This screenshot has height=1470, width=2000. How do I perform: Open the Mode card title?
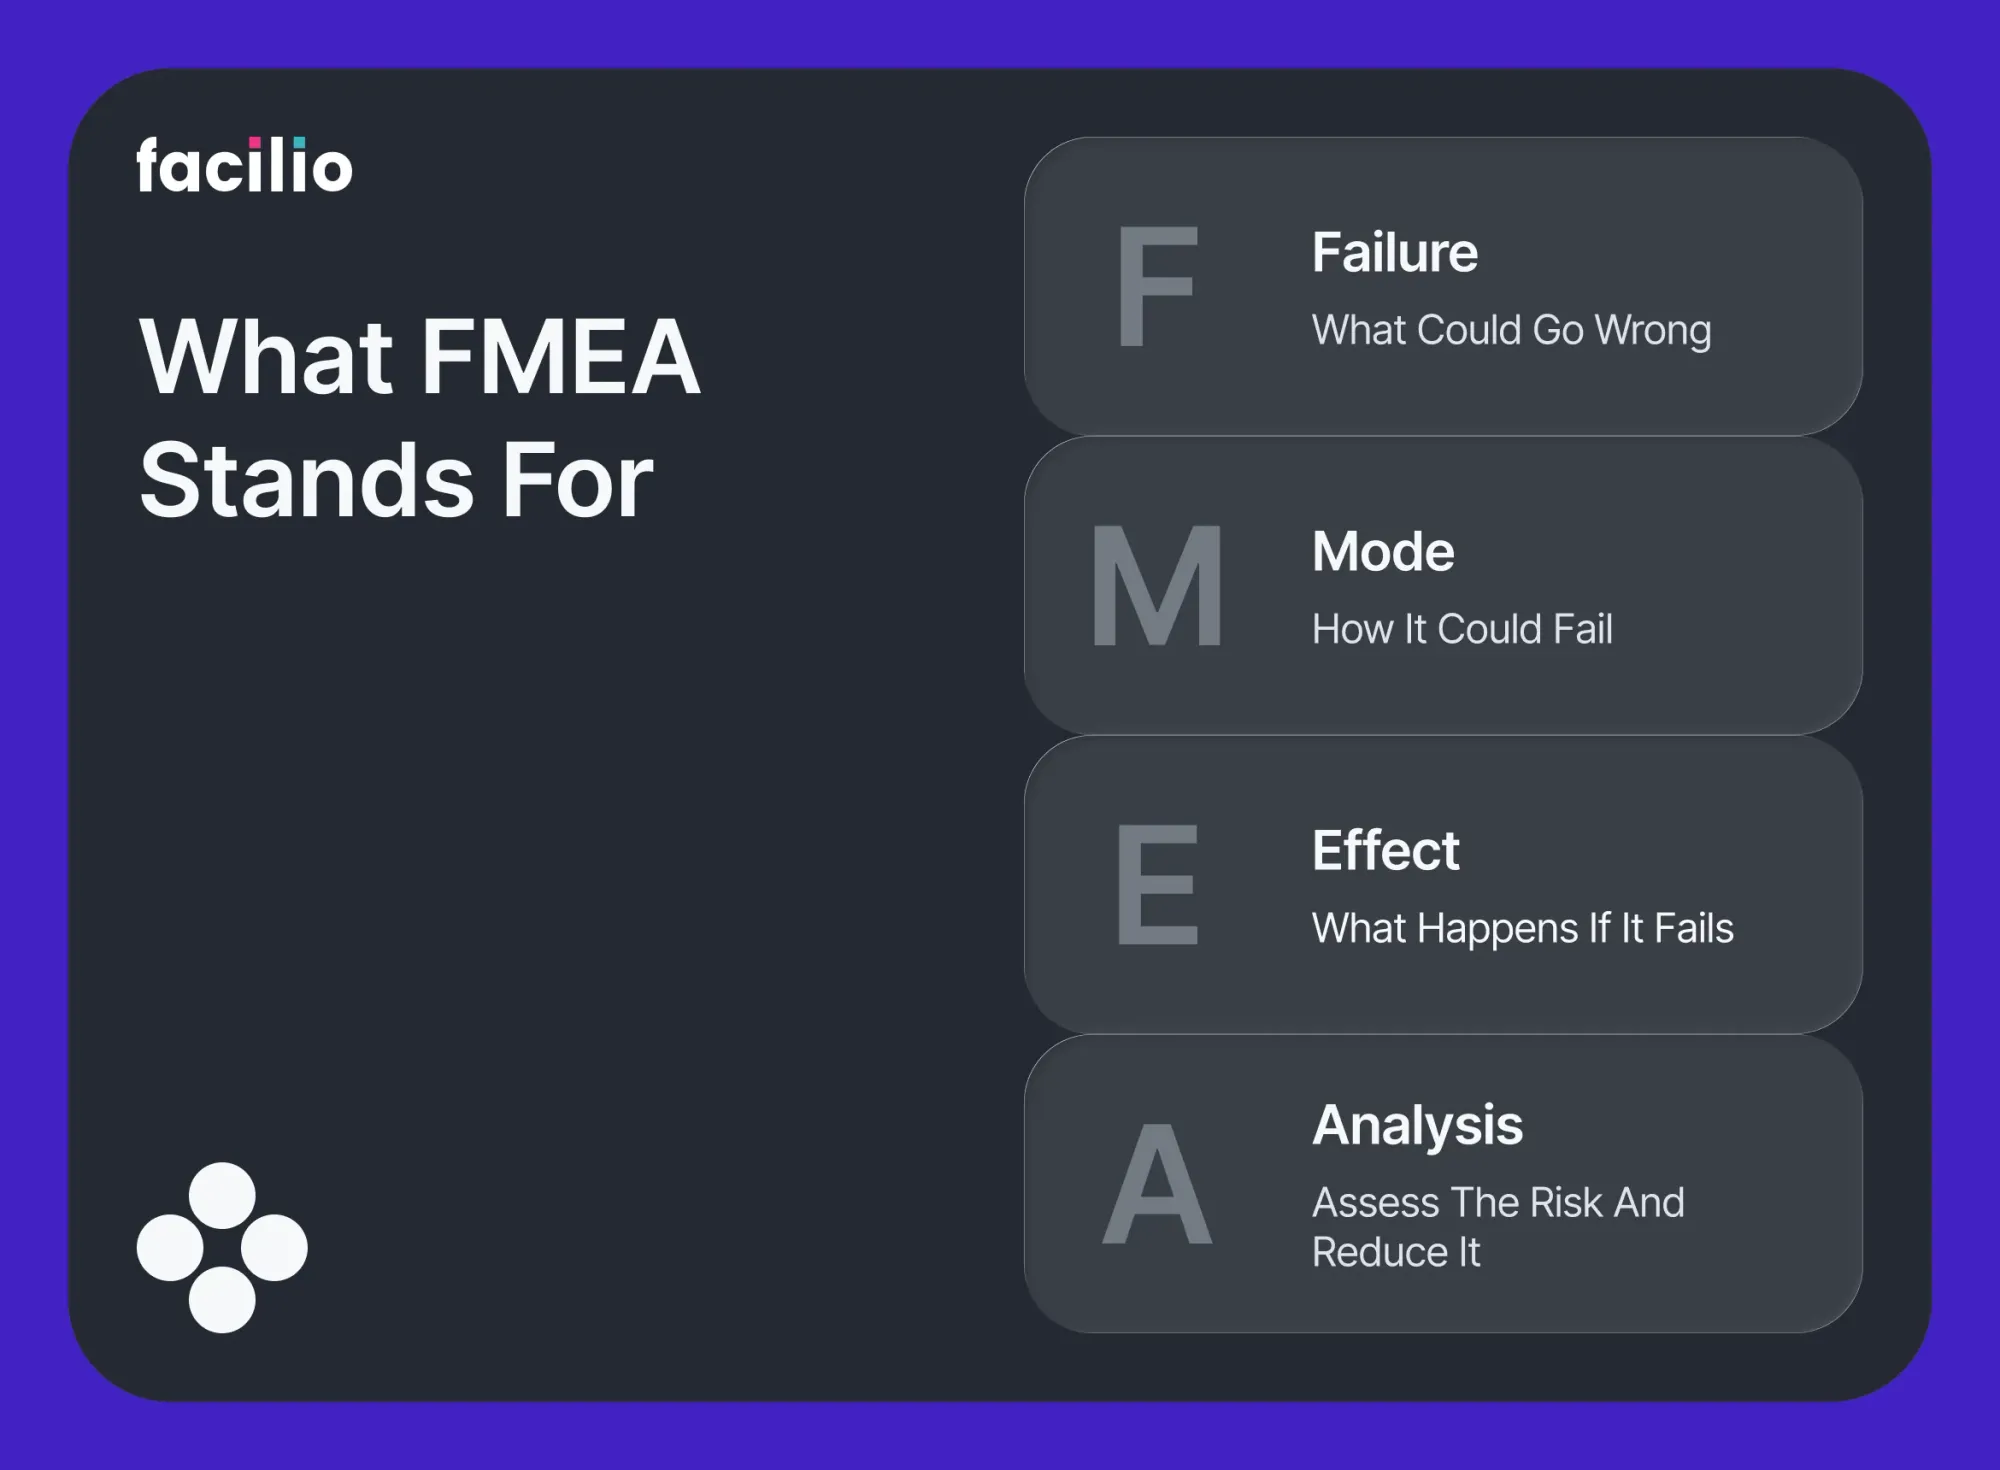1383,551
